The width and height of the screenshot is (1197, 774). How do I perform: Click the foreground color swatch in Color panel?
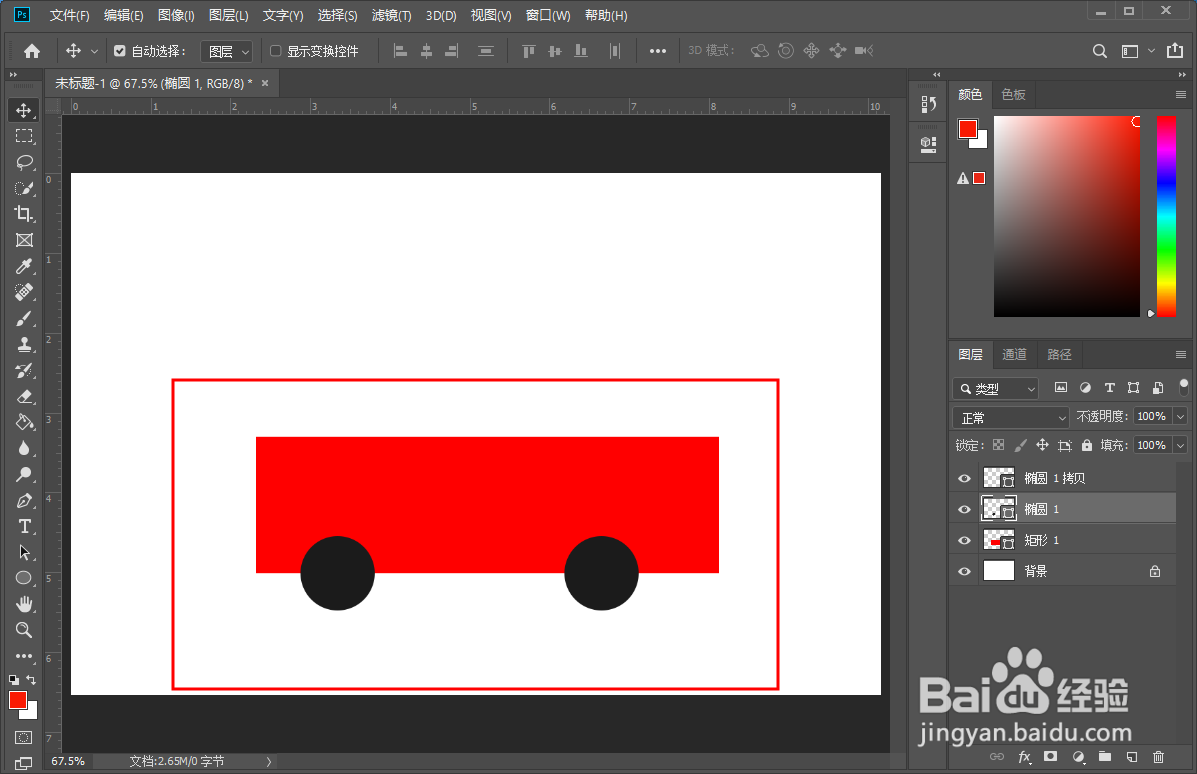pos(967,129)
